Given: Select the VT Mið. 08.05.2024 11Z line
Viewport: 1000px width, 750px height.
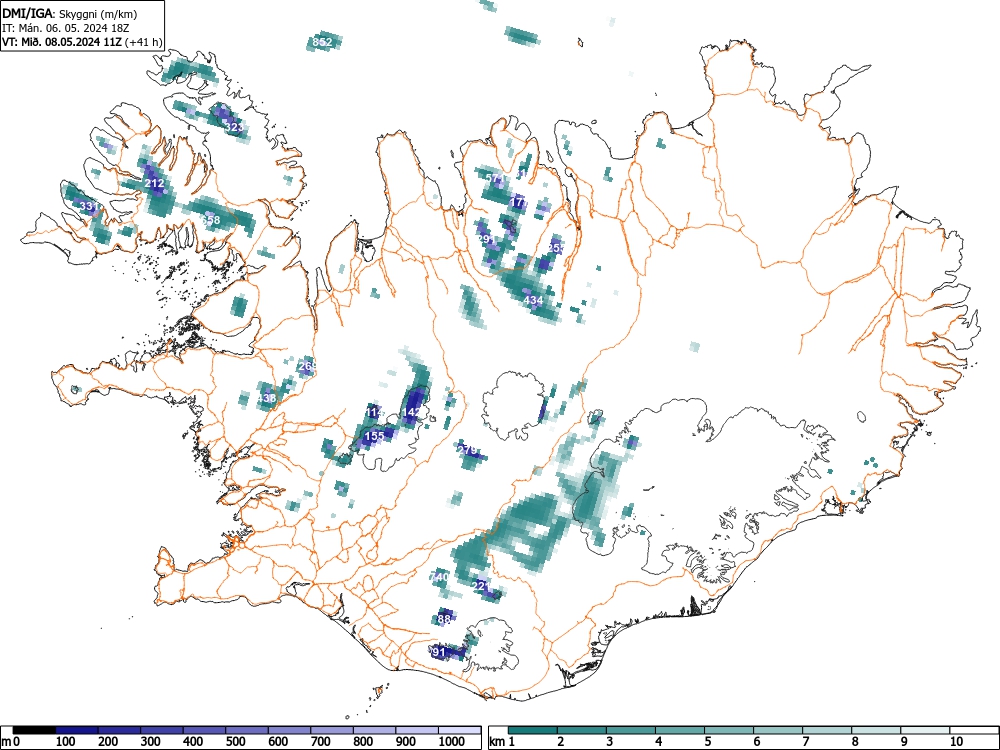Looking at the screenshot, I should [x=82, y=43].
